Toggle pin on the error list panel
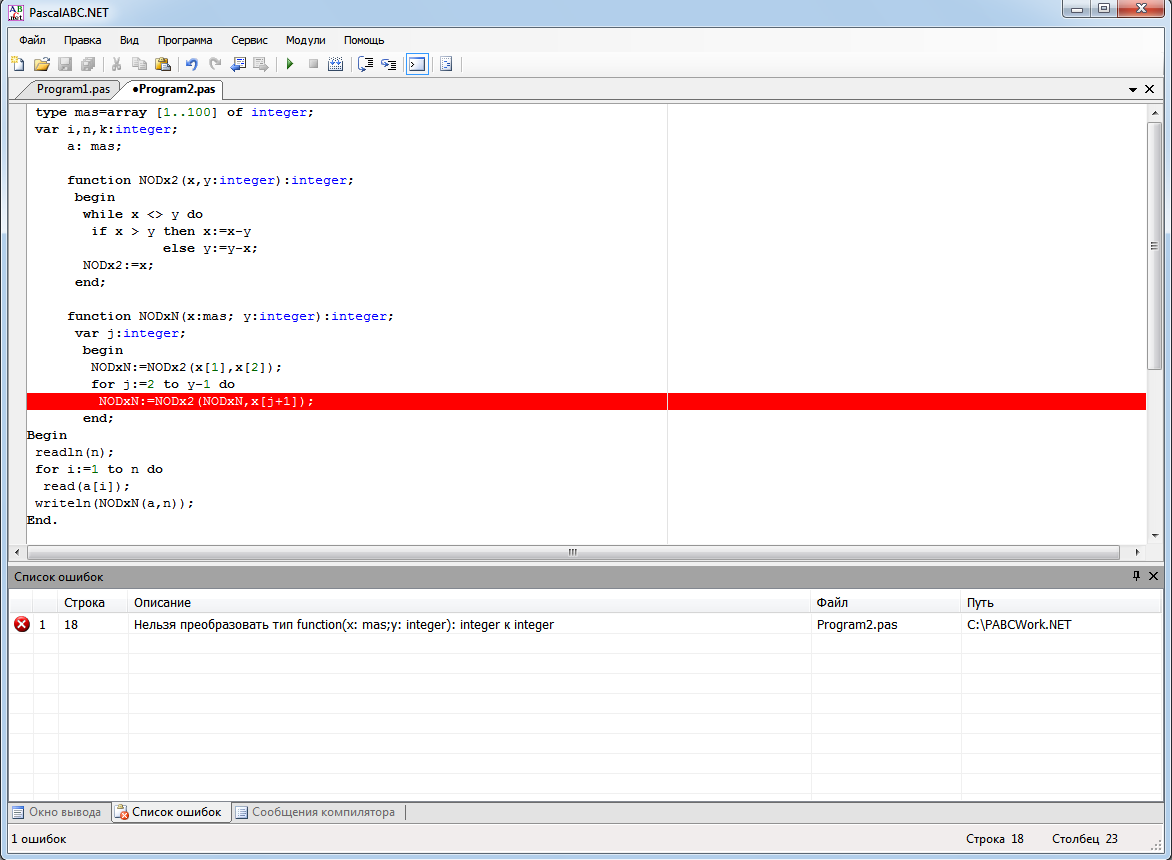This screenshot has width=1172, height=860. (1136, 577)
